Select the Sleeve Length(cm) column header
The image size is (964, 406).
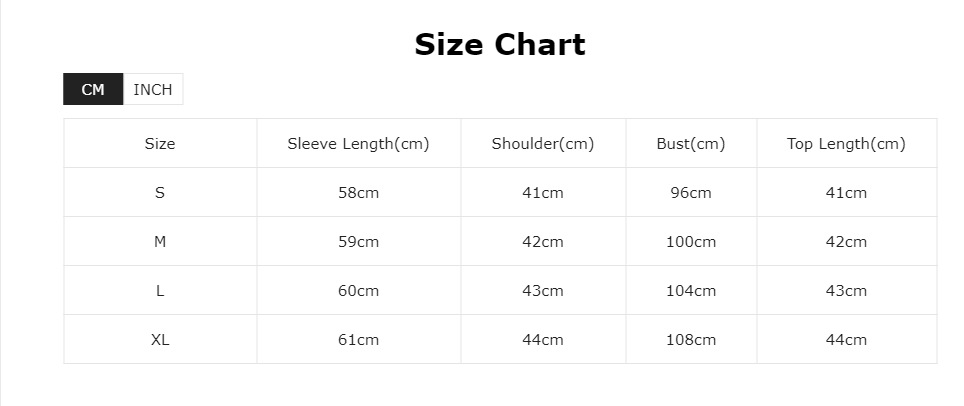tap(358, 143)
